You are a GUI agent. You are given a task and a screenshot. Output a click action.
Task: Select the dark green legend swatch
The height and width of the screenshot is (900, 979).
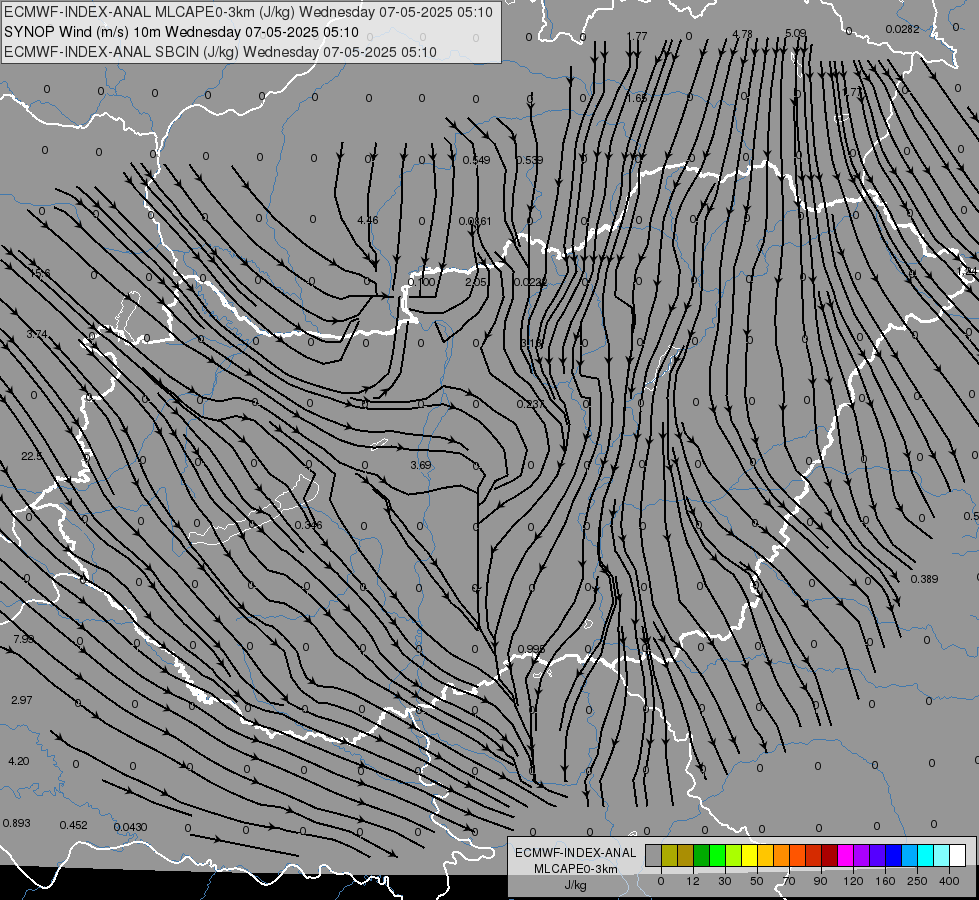(x=701, y=856)
